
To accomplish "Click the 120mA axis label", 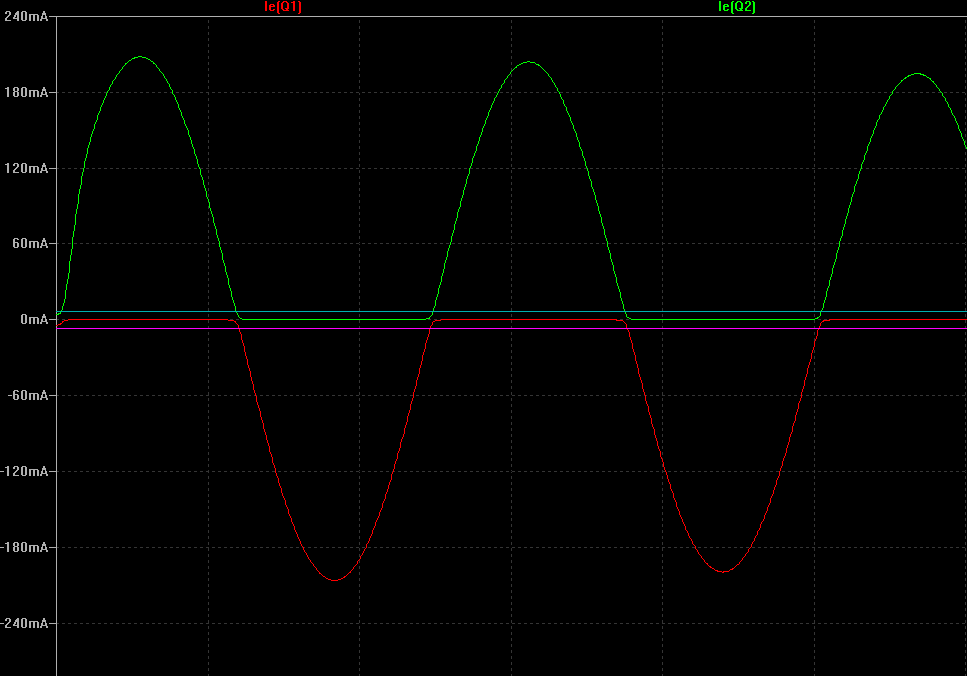I will tap(26, 168).
